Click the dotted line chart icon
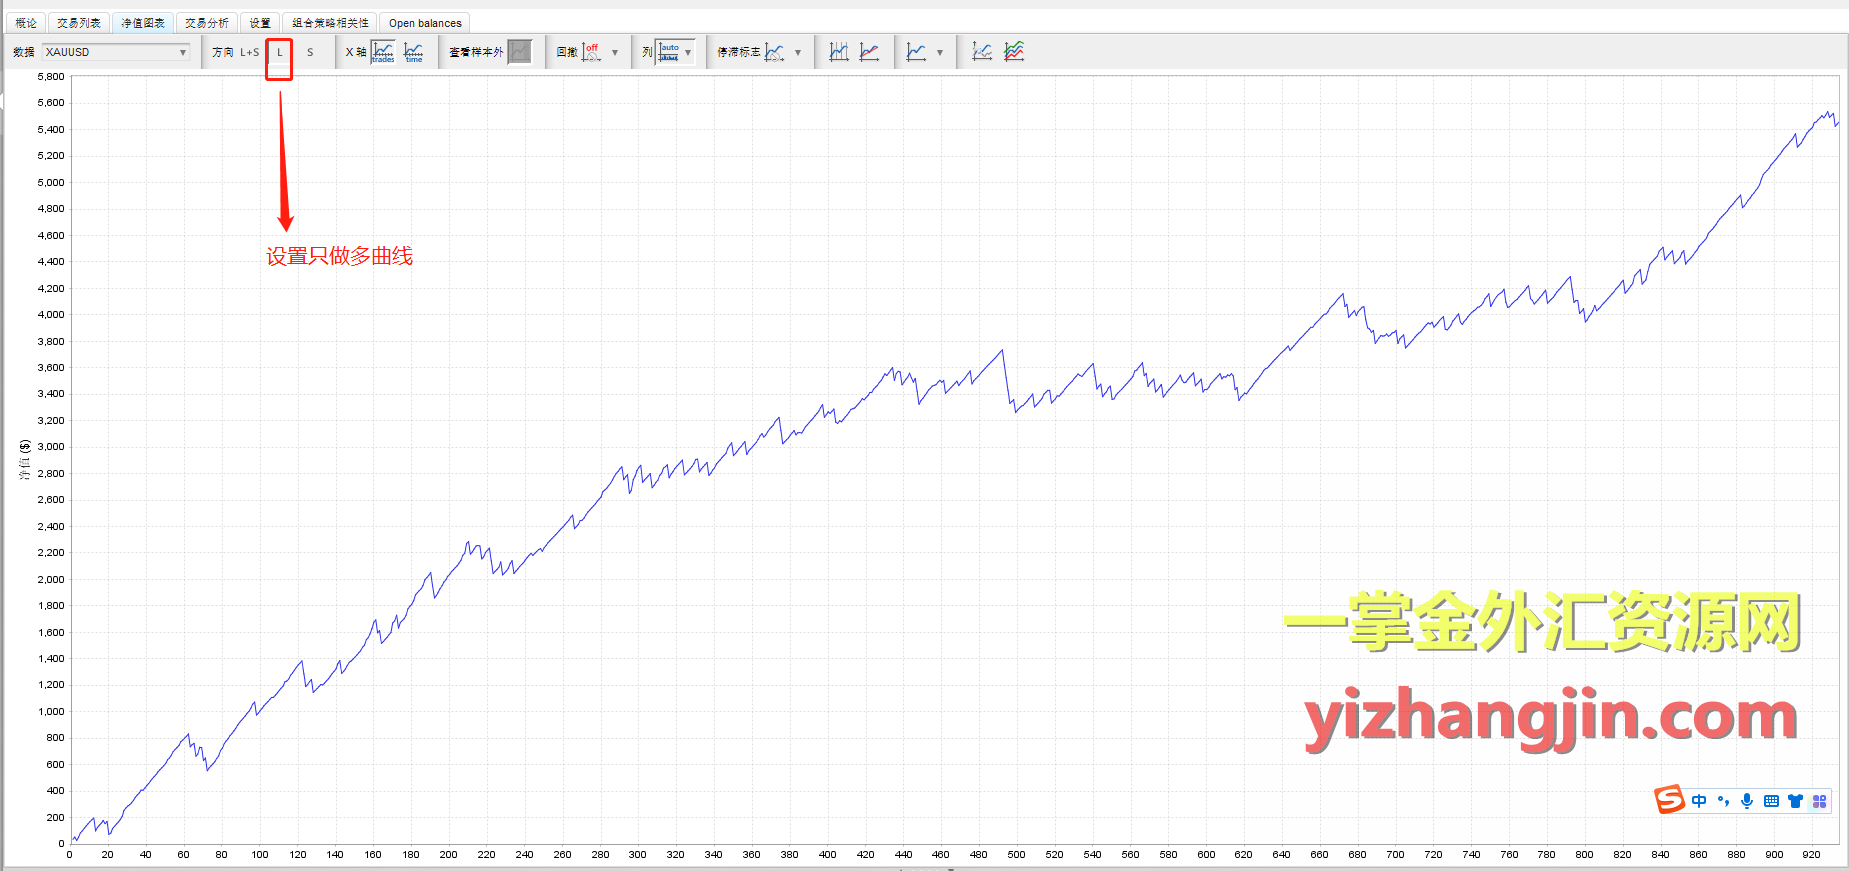This screenshot has width=1849, height=871. coord(983,52)
